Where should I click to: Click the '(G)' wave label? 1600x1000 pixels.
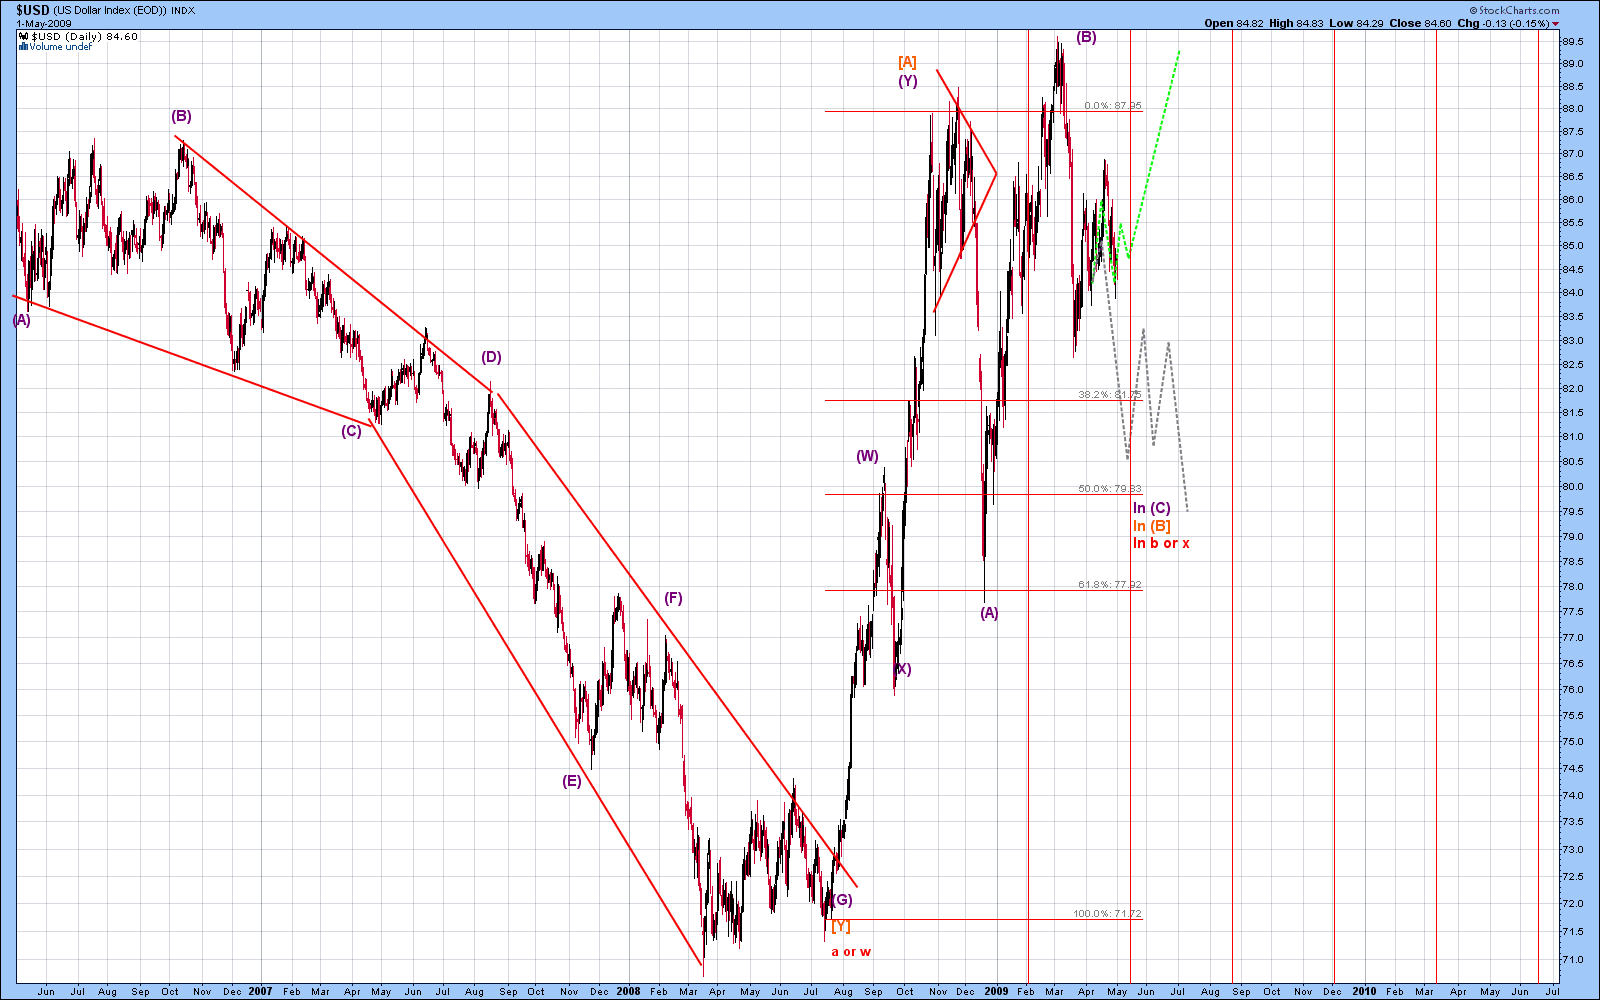coord(842,899)
